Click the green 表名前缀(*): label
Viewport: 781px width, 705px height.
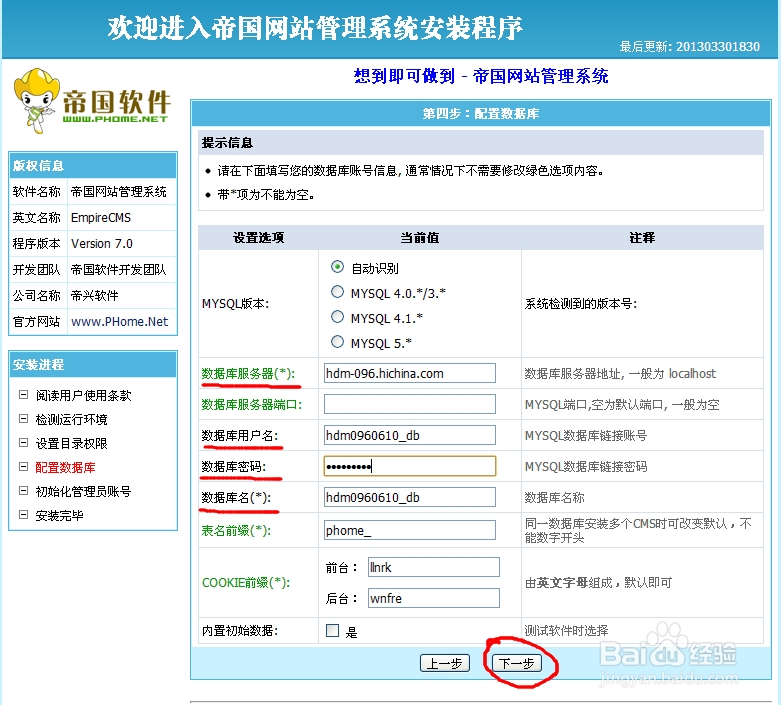point(236,531)
